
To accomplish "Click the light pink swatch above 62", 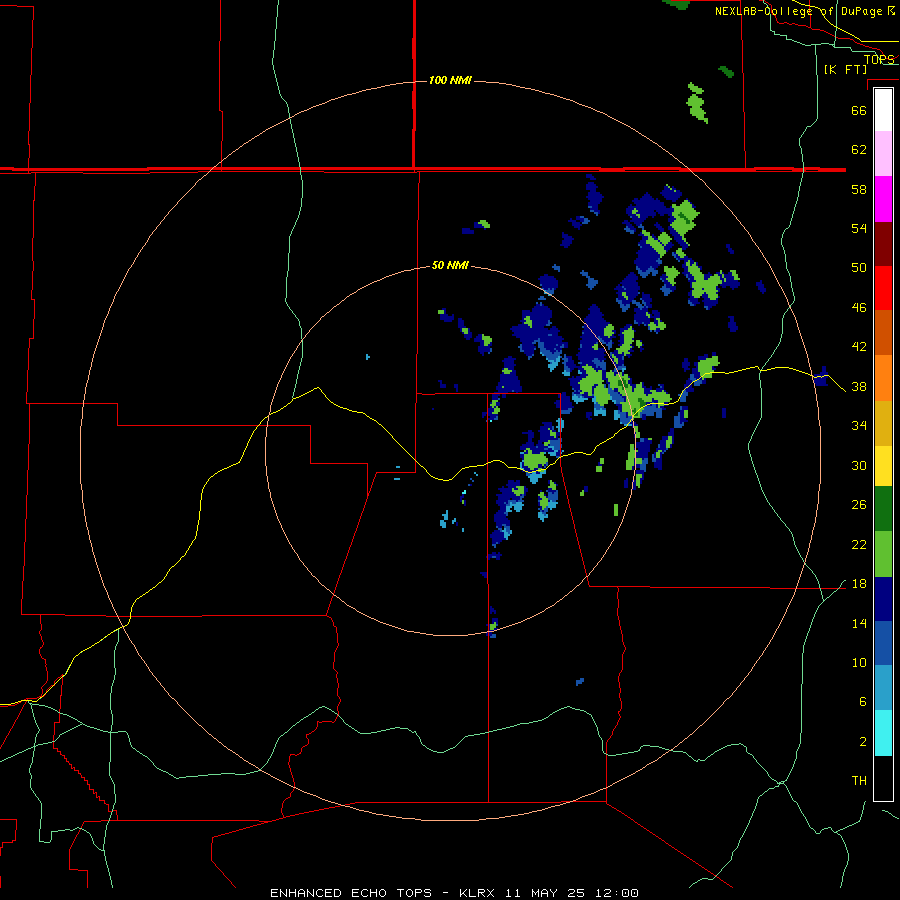I will (883, 154).
